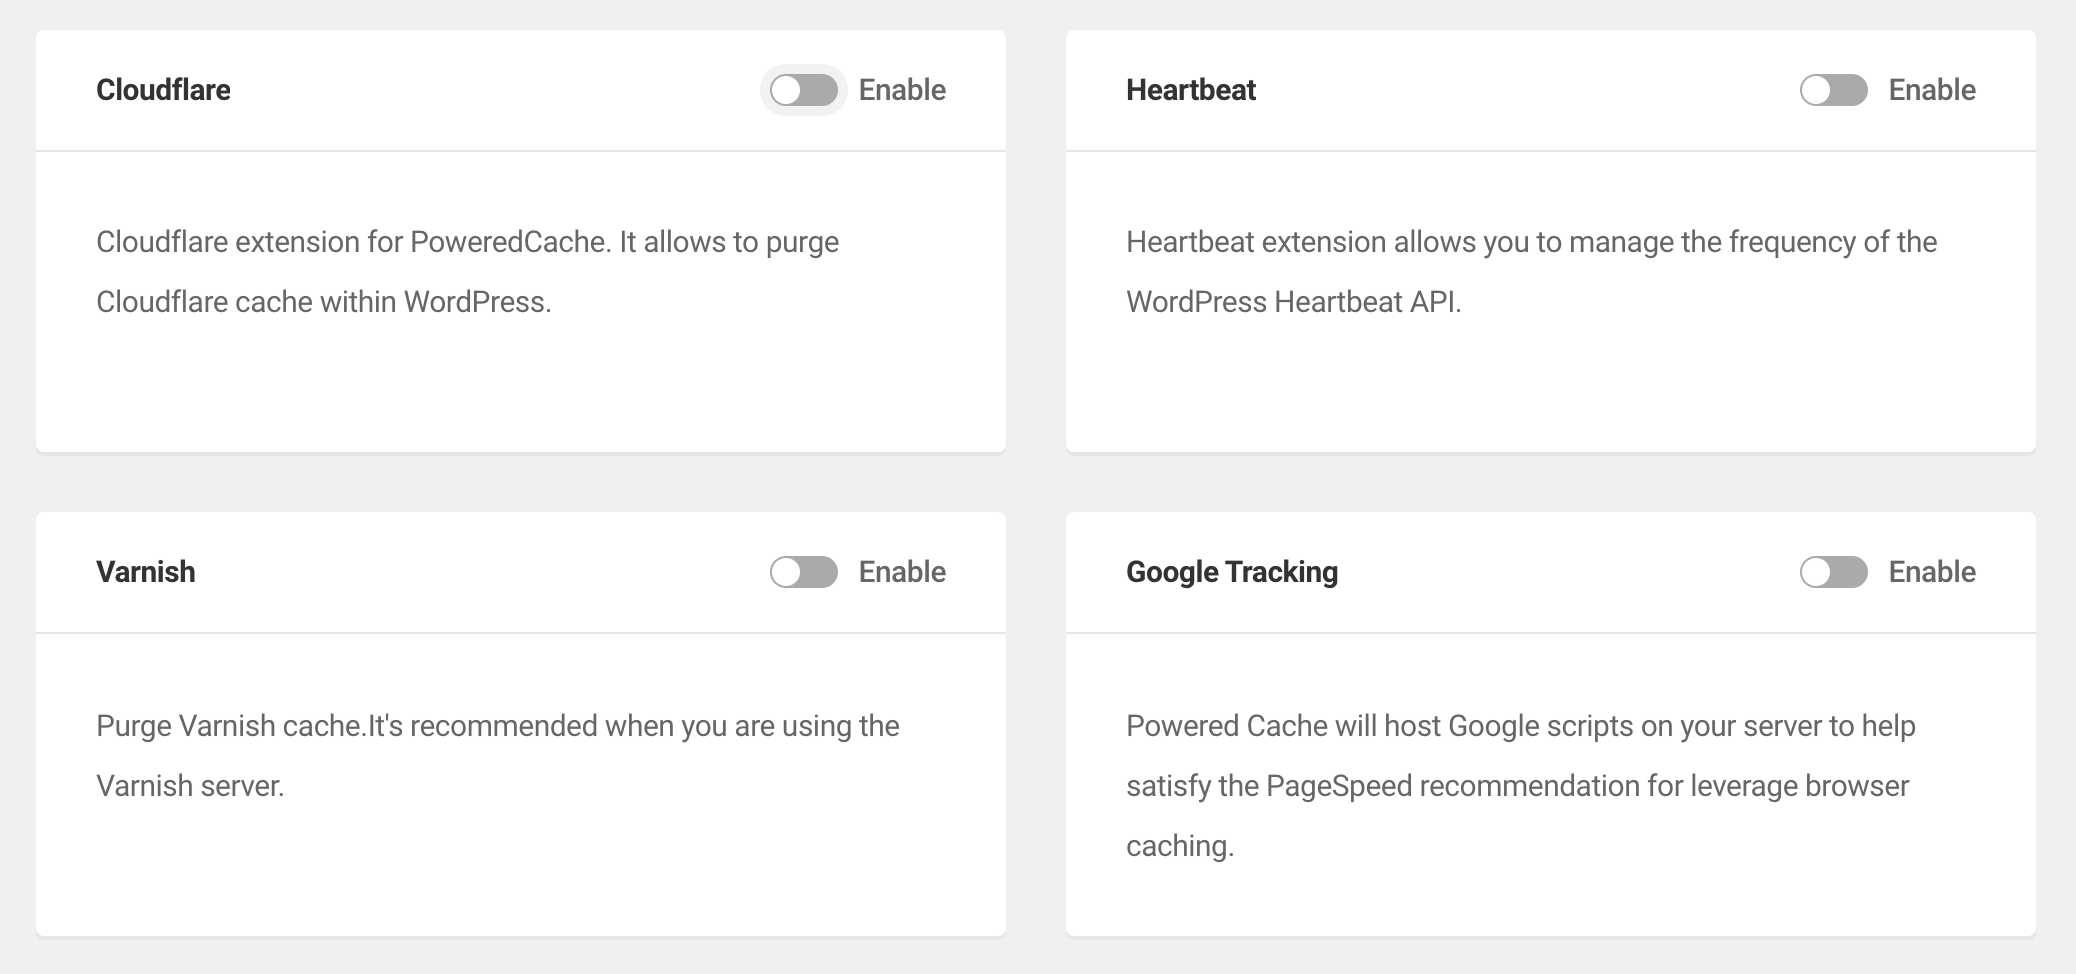The width and height of the screenshot is (2076, 974).
Task: Click 'WordPress Heartbeat API' text line
Action: 1294,302
